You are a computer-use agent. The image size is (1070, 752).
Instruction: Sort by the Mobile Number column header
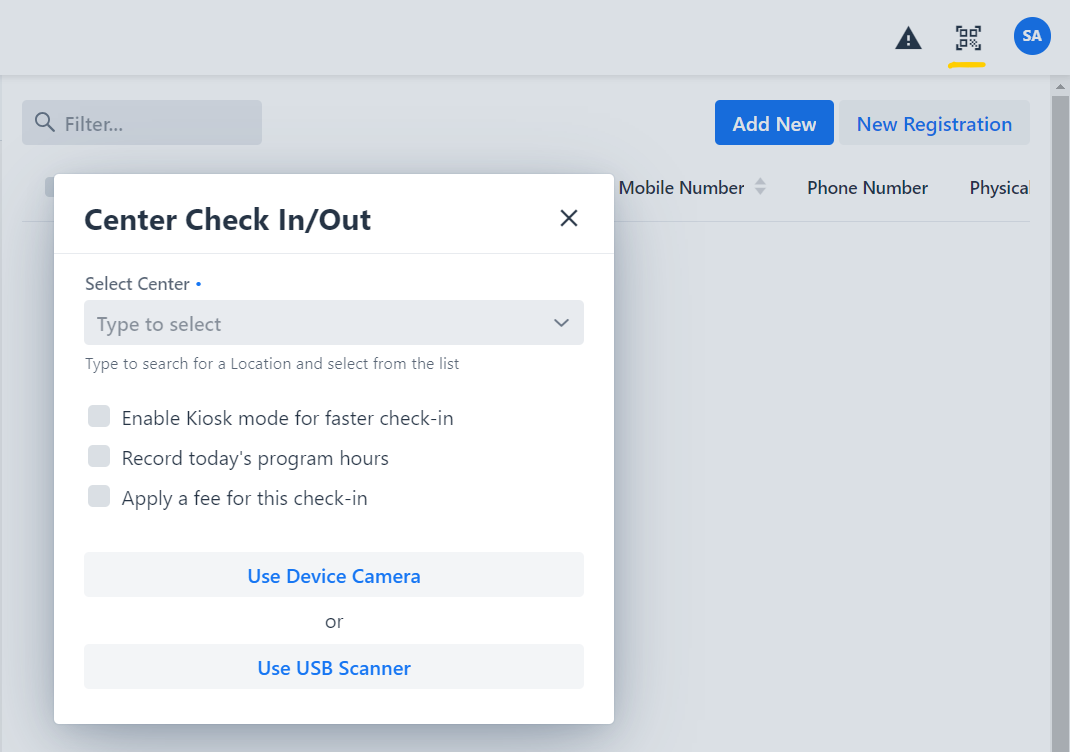point(681,187)
